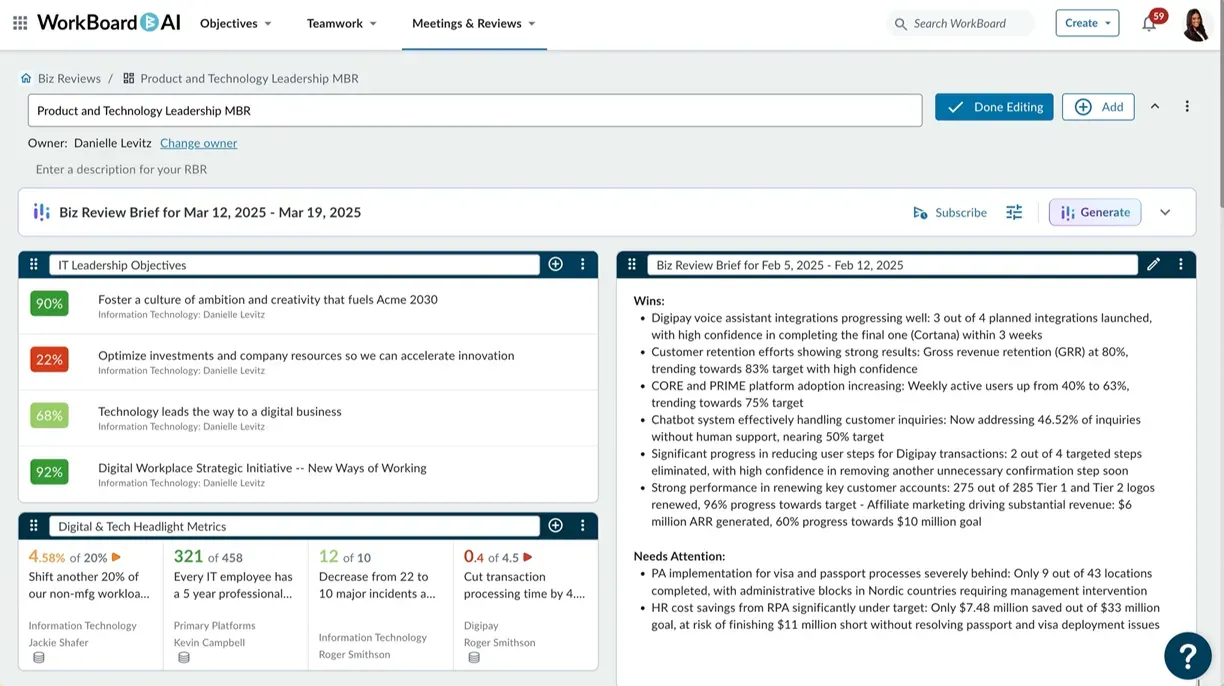Open 'Optimize investments and company resources' objective
This screenshot has height=686, width=1224.
306,355
